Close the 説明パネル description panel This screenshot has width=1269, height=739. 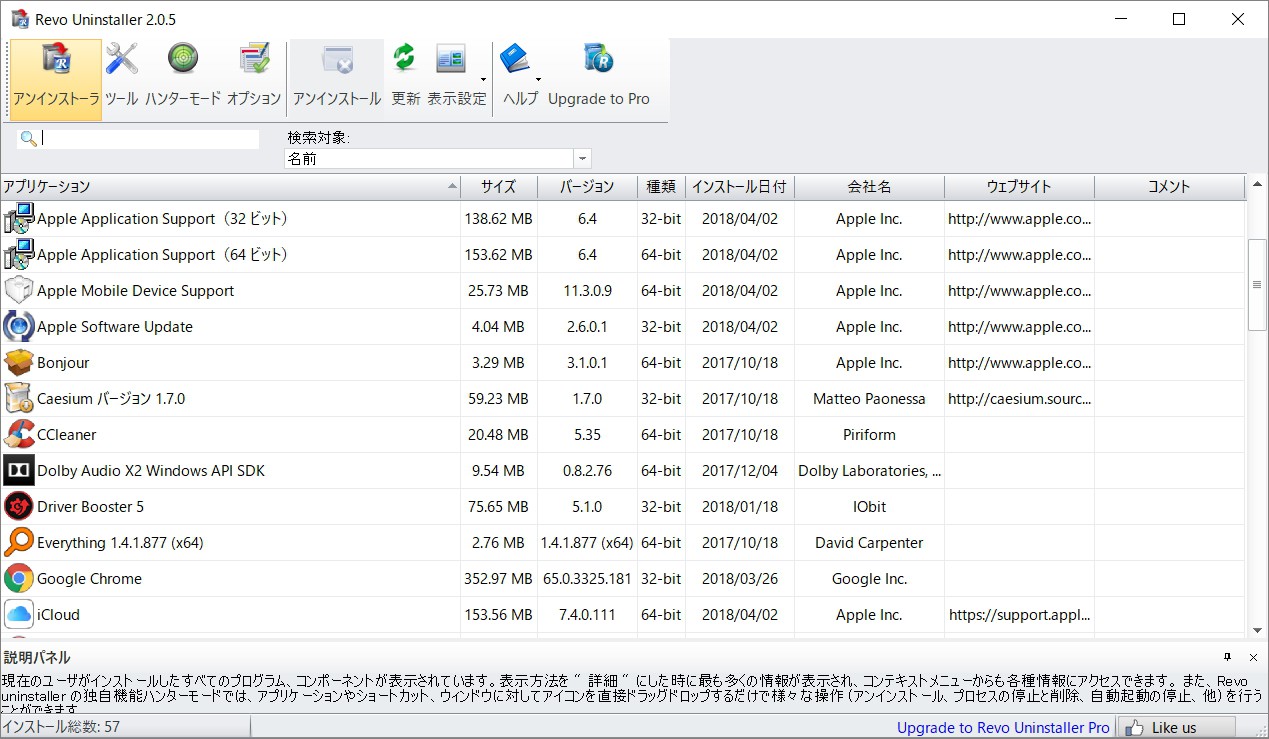pyautogui.click(x=1253, y=657)
